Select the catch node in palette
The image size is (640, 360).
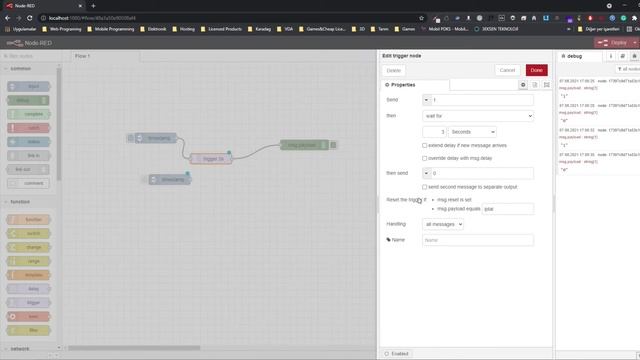pos(29,128)
